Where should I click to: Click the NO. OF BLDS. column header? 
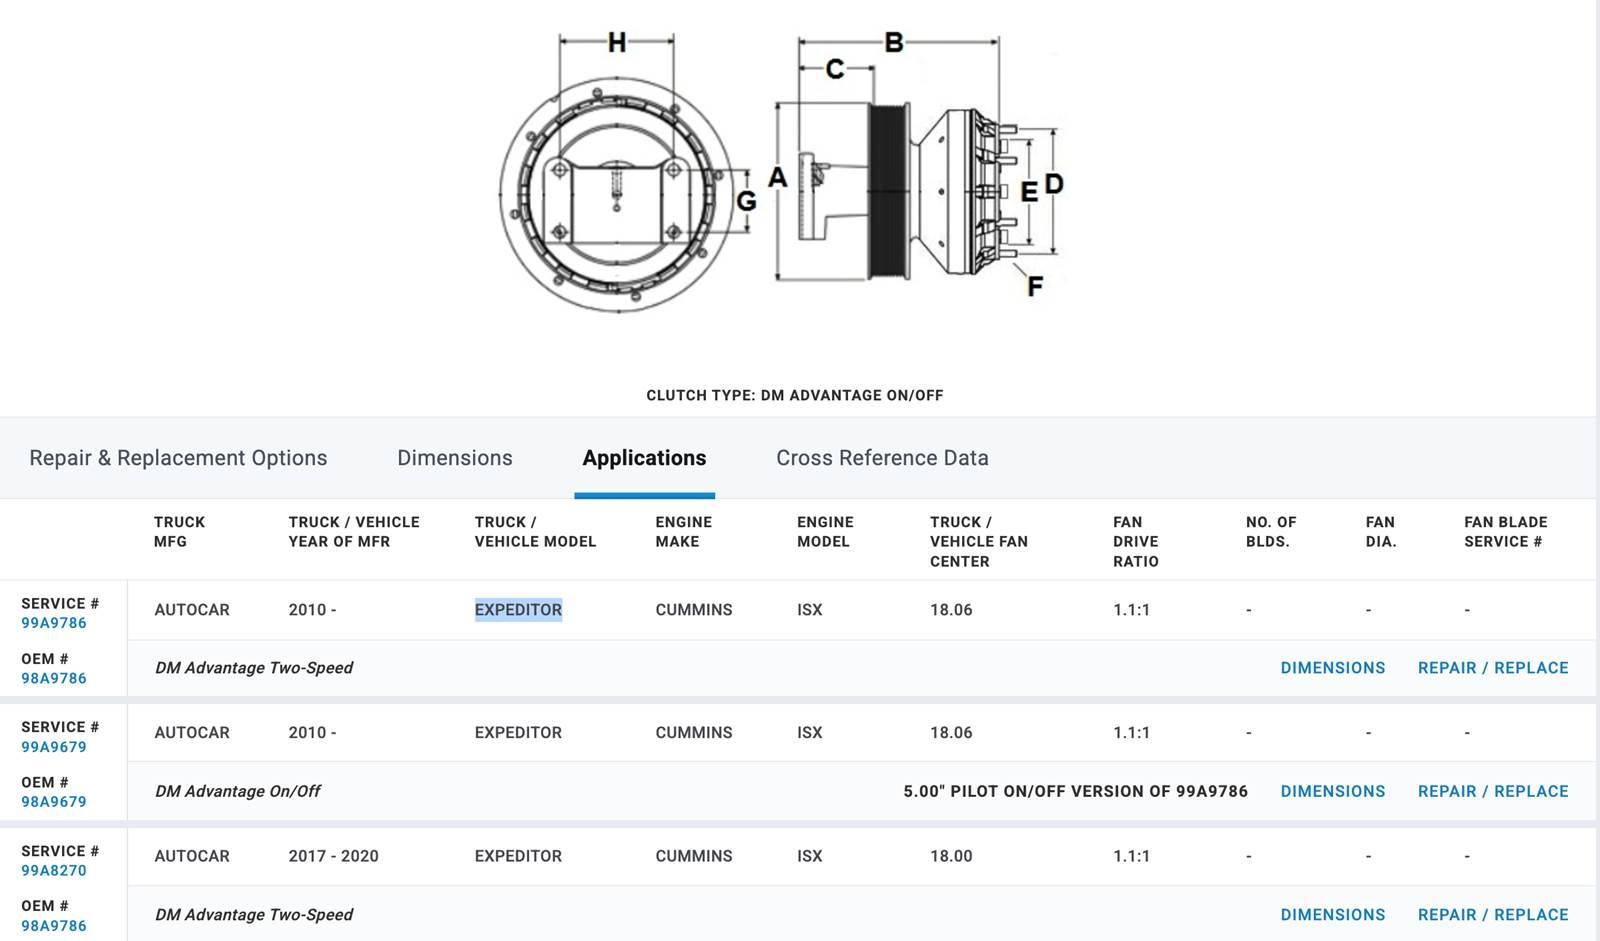coord(1271,532)
